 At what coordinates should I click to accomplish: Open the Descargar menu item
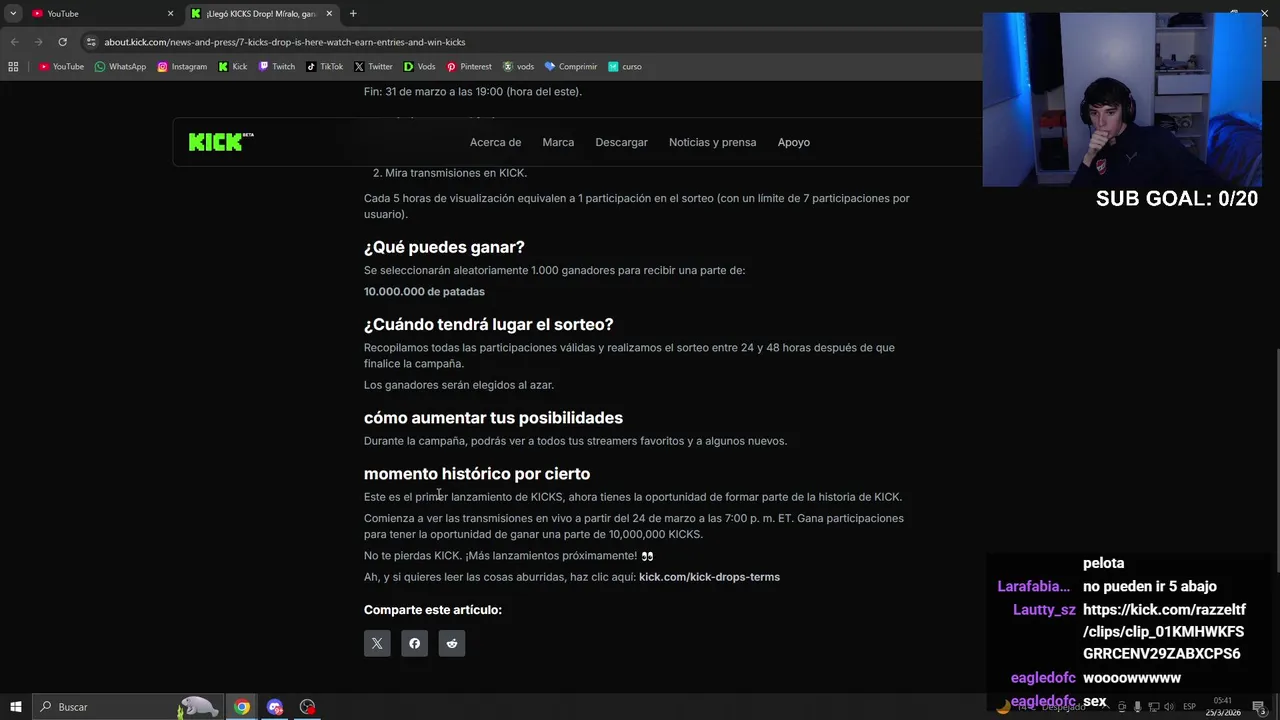click(x=621, y=142)
